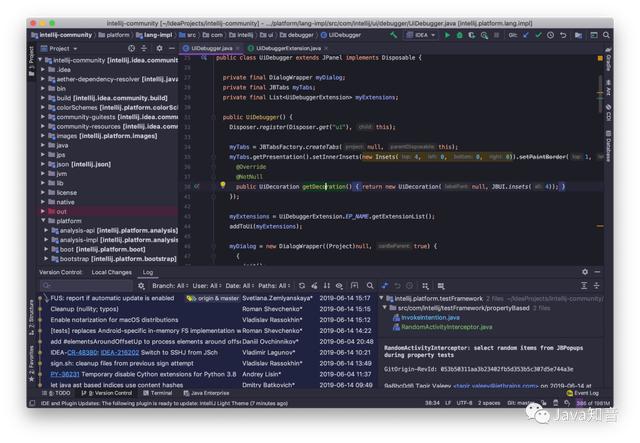Open the Terminal tool window tab
Viewport: 640px width, 443px height.
point(158,393)
